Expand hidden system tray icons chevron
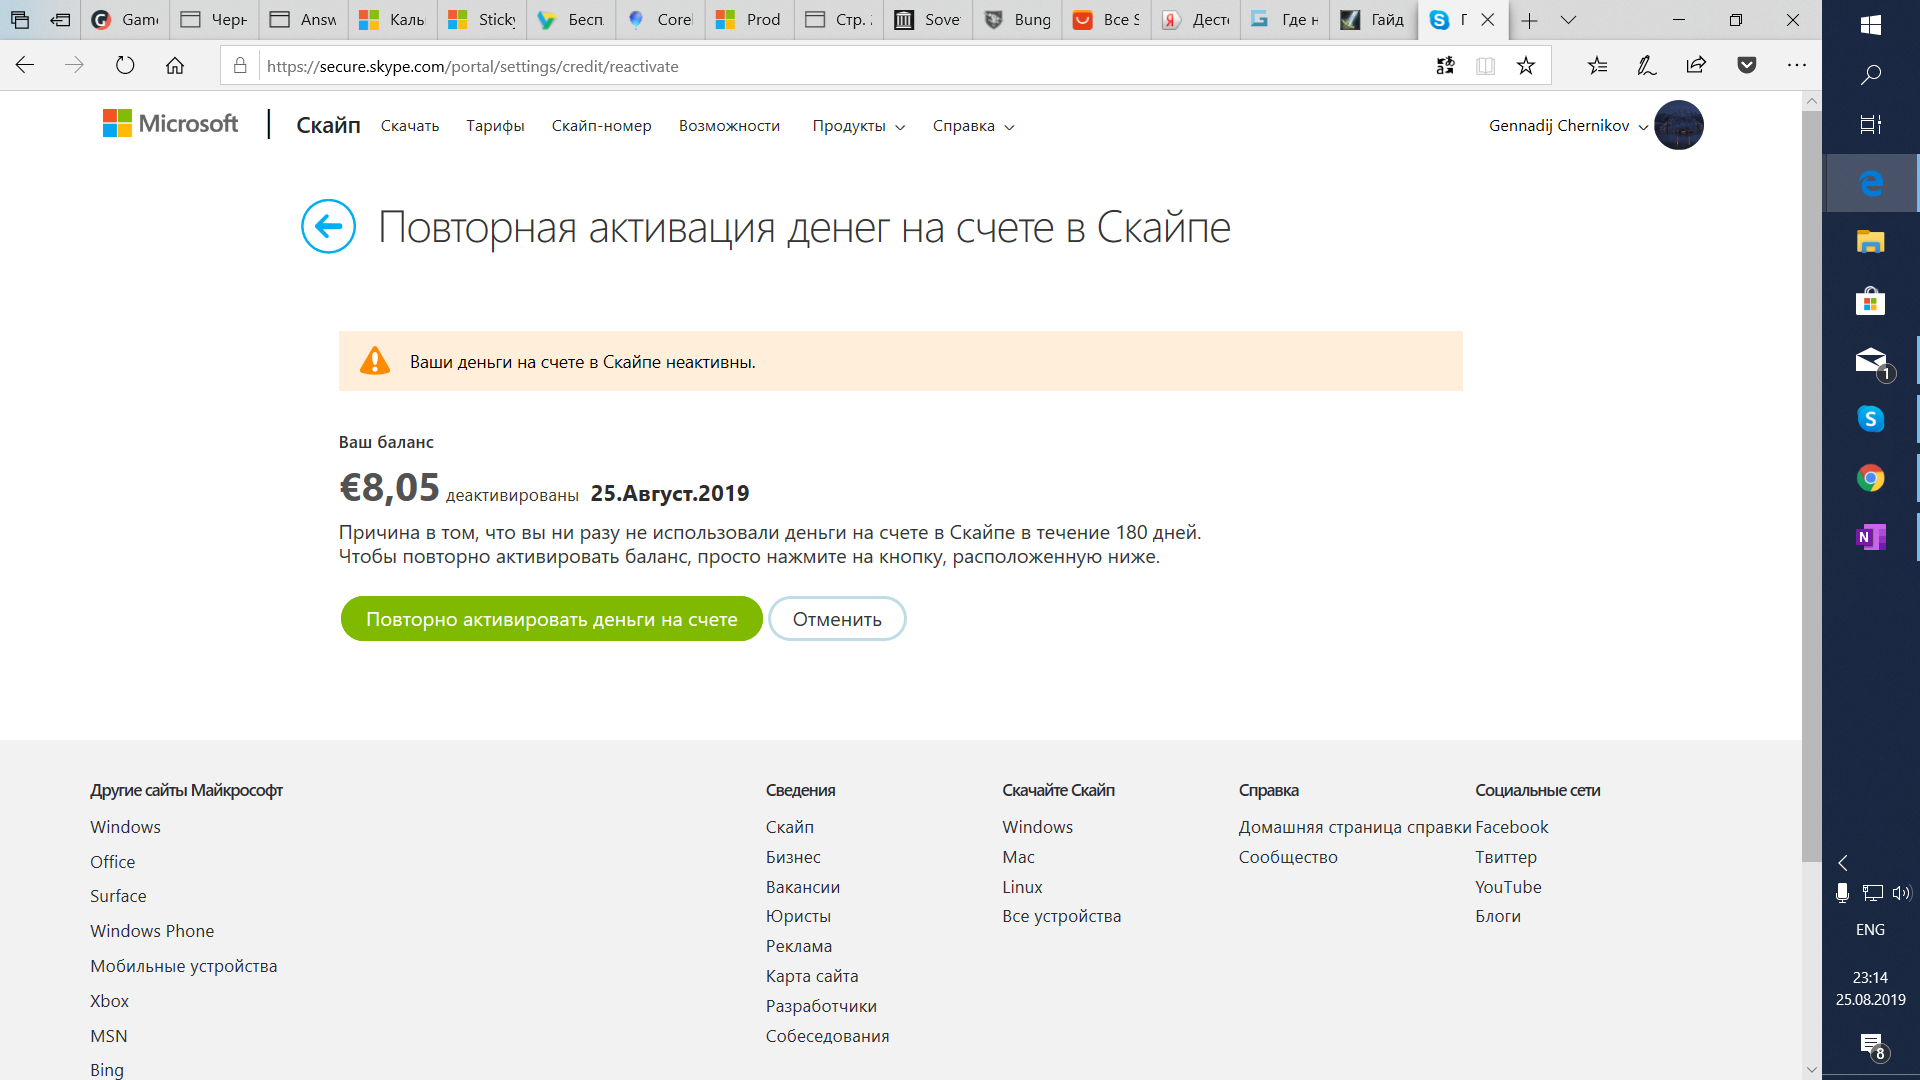1920x1080 pixels. tap(1843, 863)
